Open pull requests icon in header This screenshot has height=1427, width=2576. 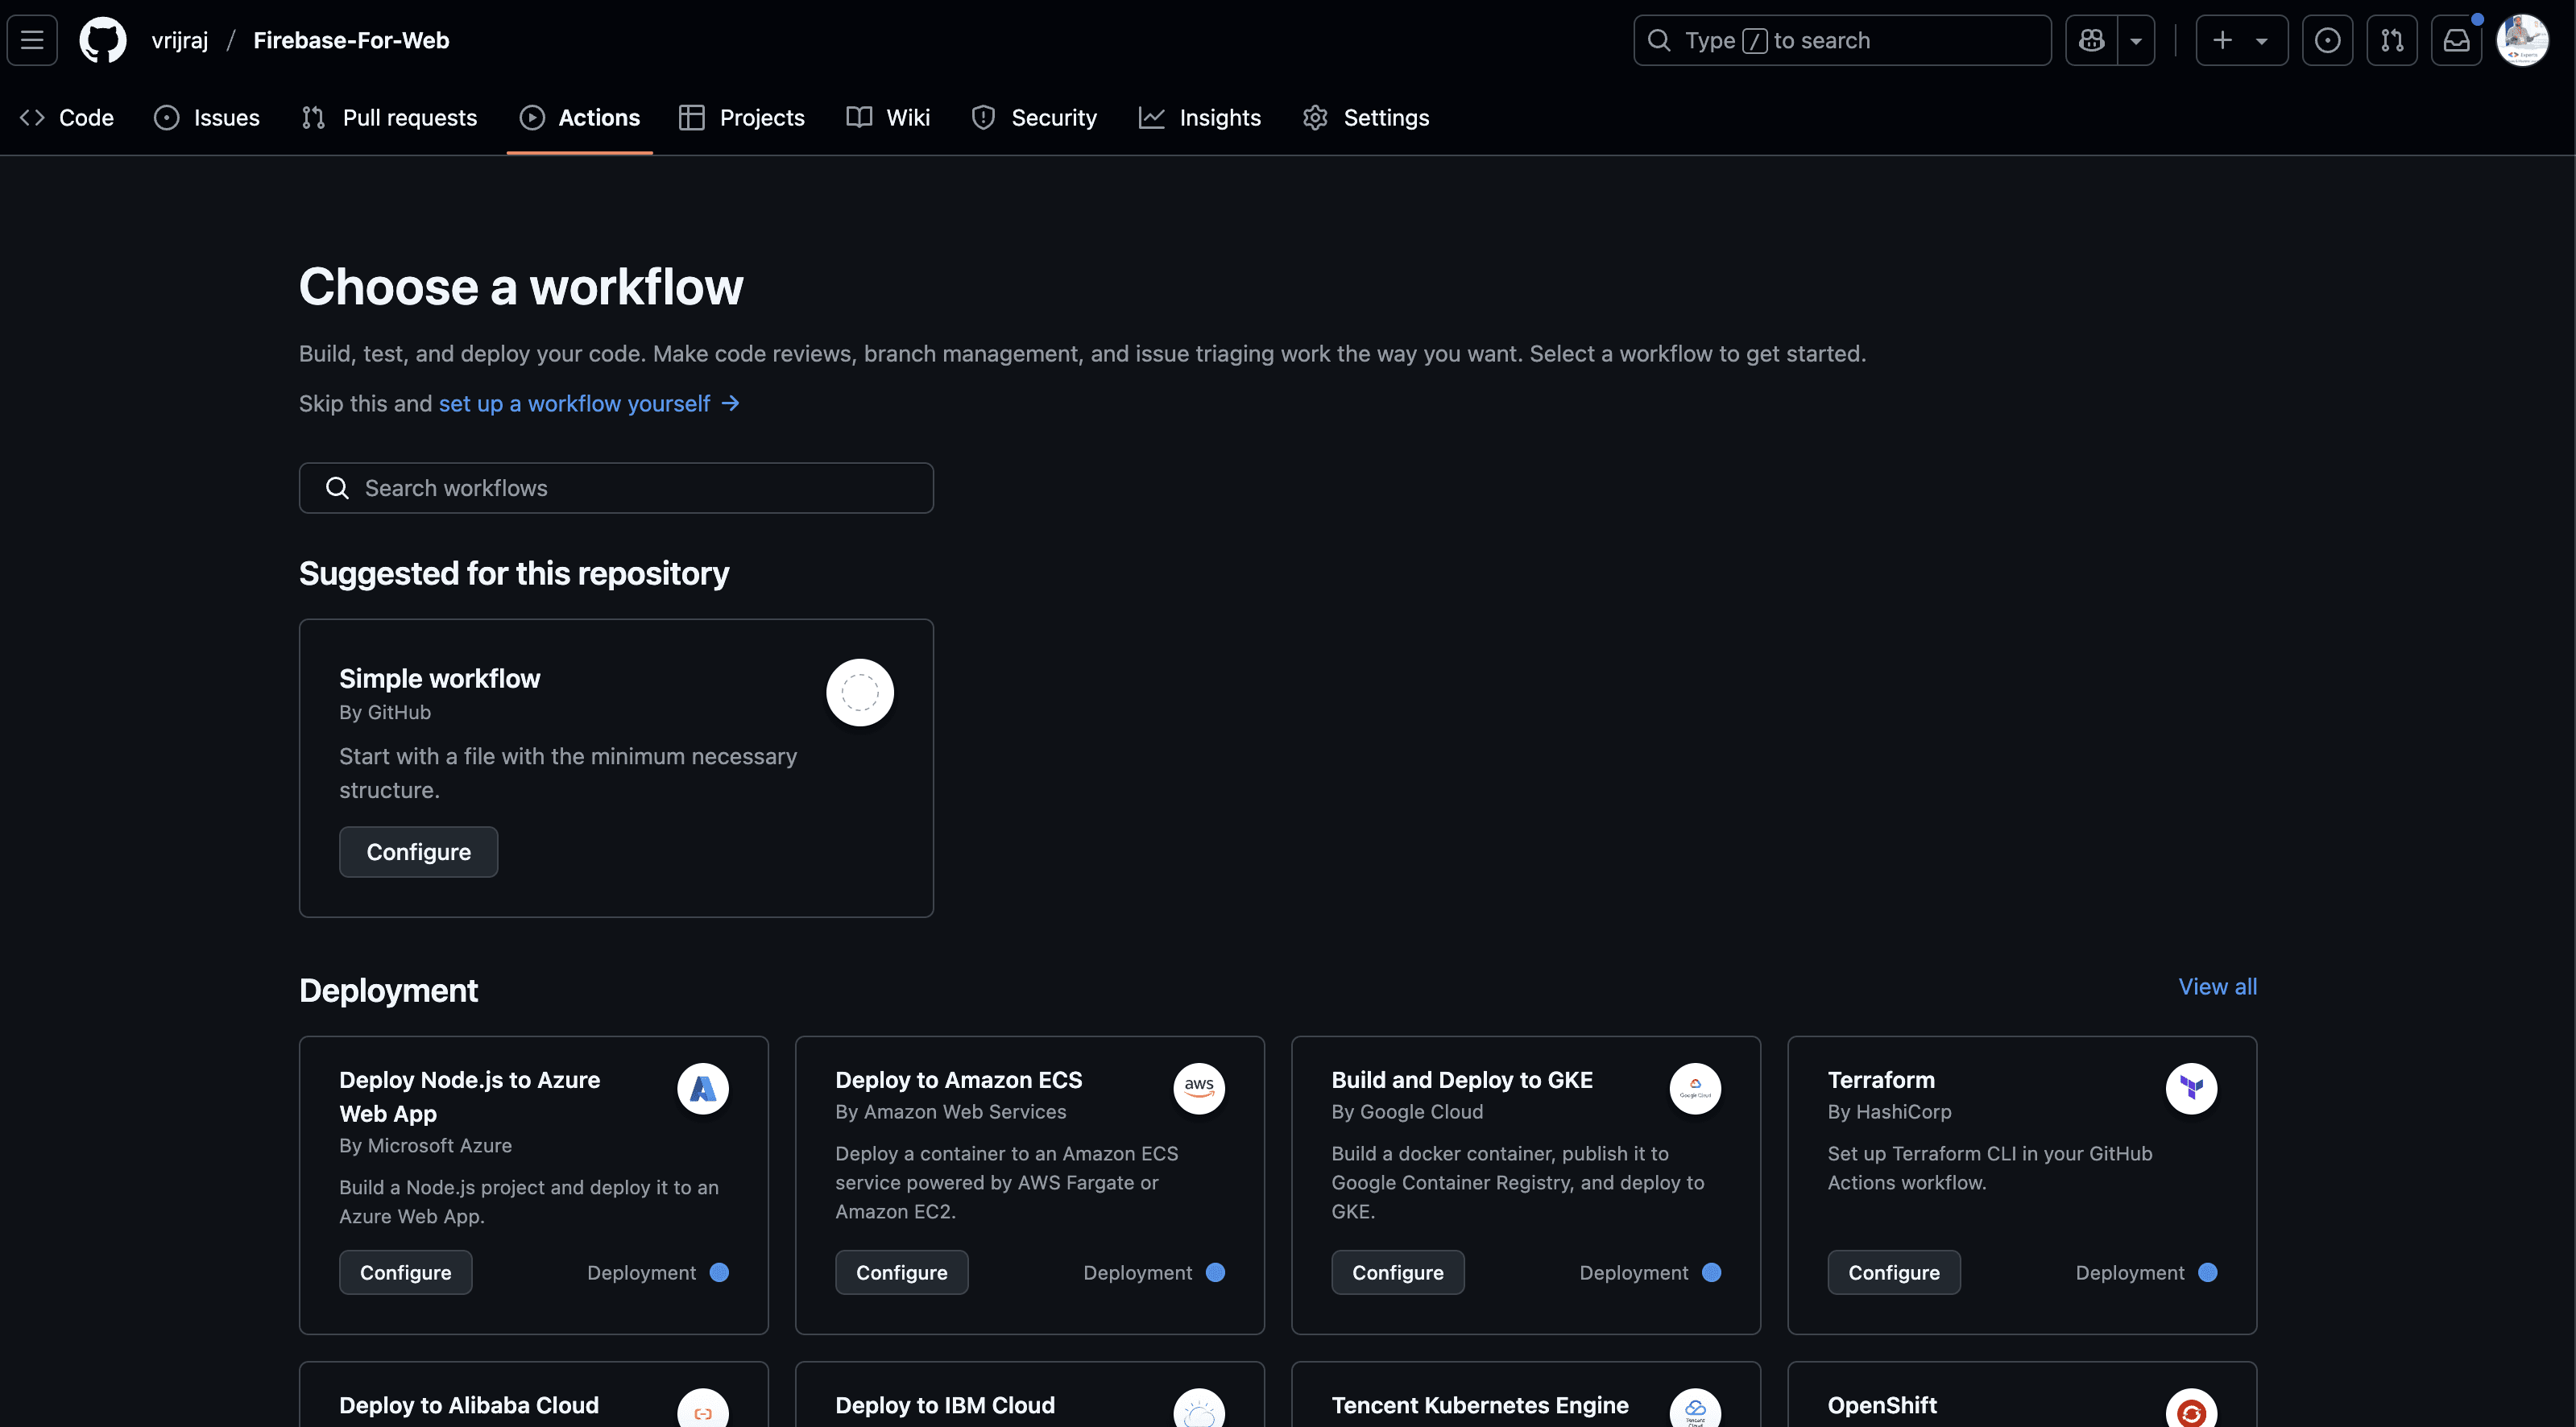(2392, 40)
